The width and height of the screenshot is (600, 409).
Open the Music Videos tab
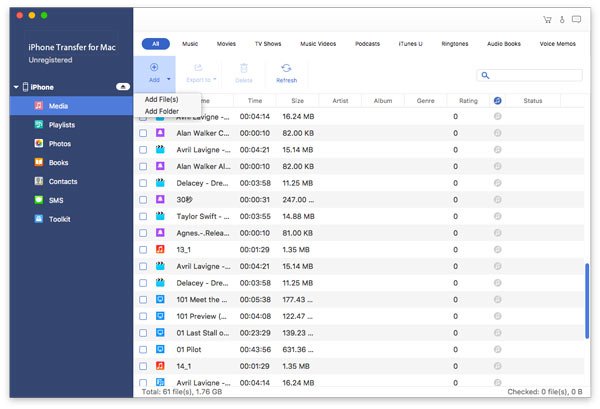[318, 44]
